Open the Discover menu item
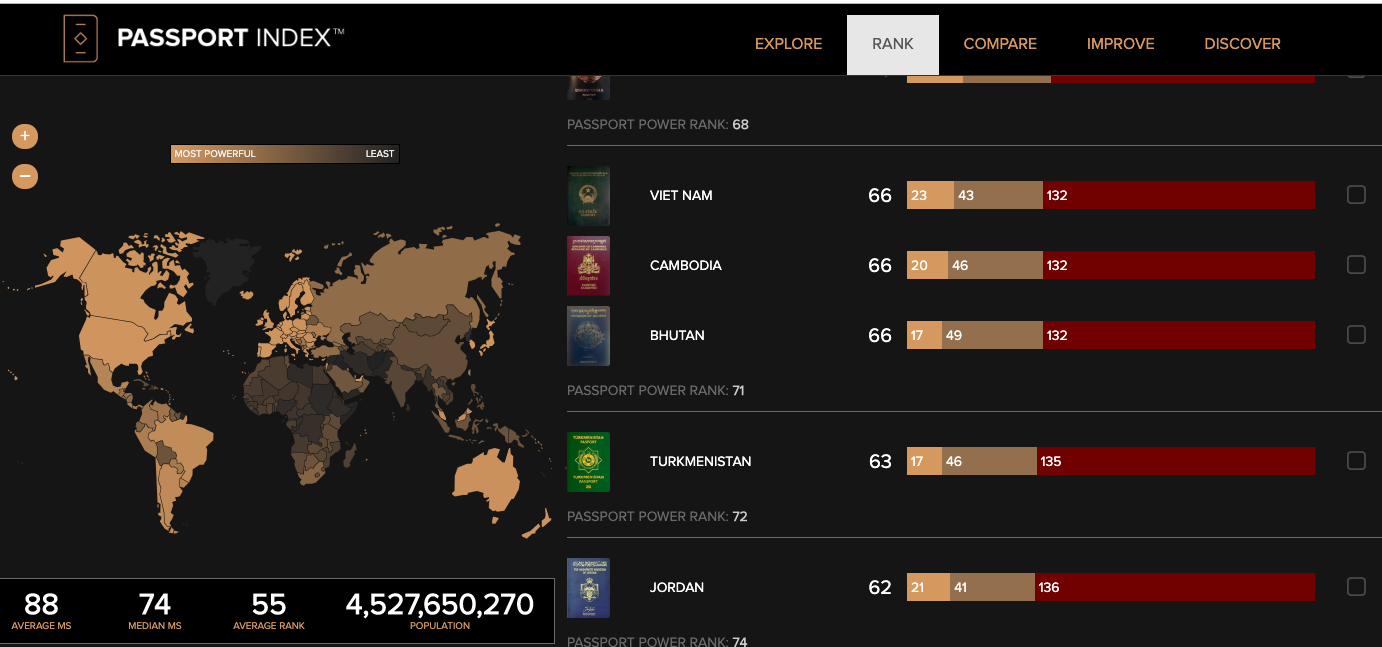This screenshot has width=1382, height=647. point(1242,44)
